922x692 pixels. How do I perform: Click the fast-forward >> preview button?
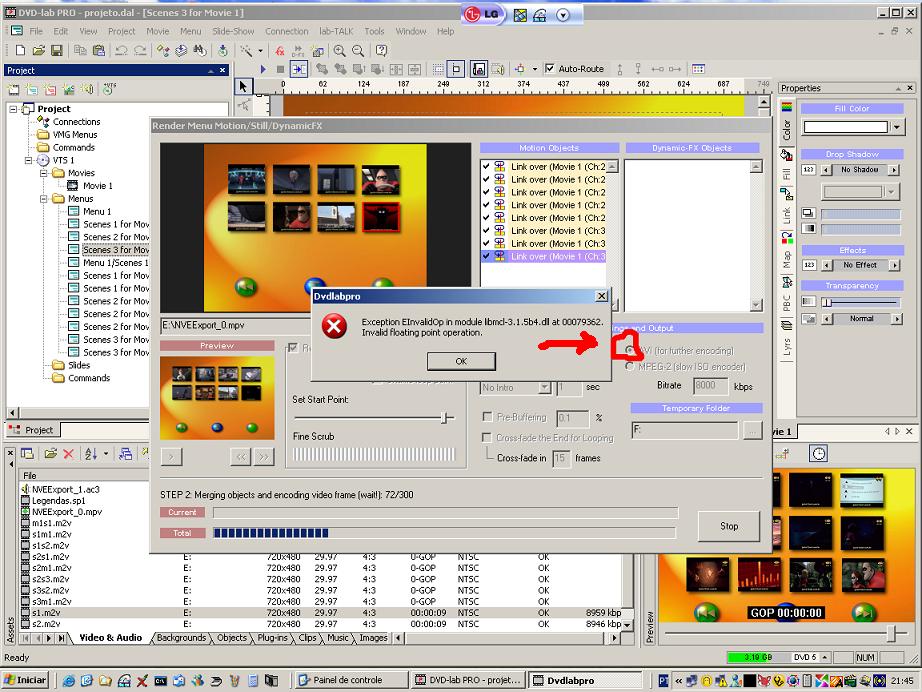click(264, 456)
